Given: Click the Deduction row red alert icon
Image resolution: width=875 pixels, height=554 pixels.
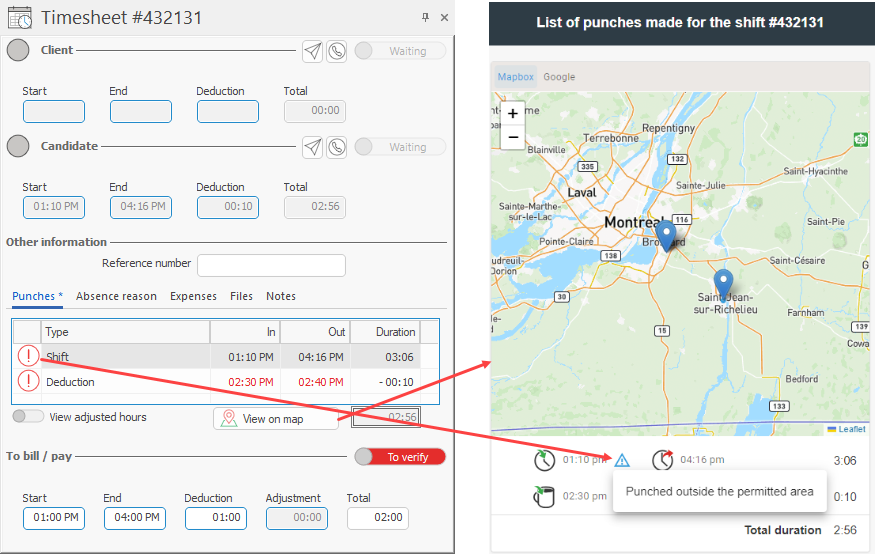Looking at the screenshot, I should [x=27, y=381].
